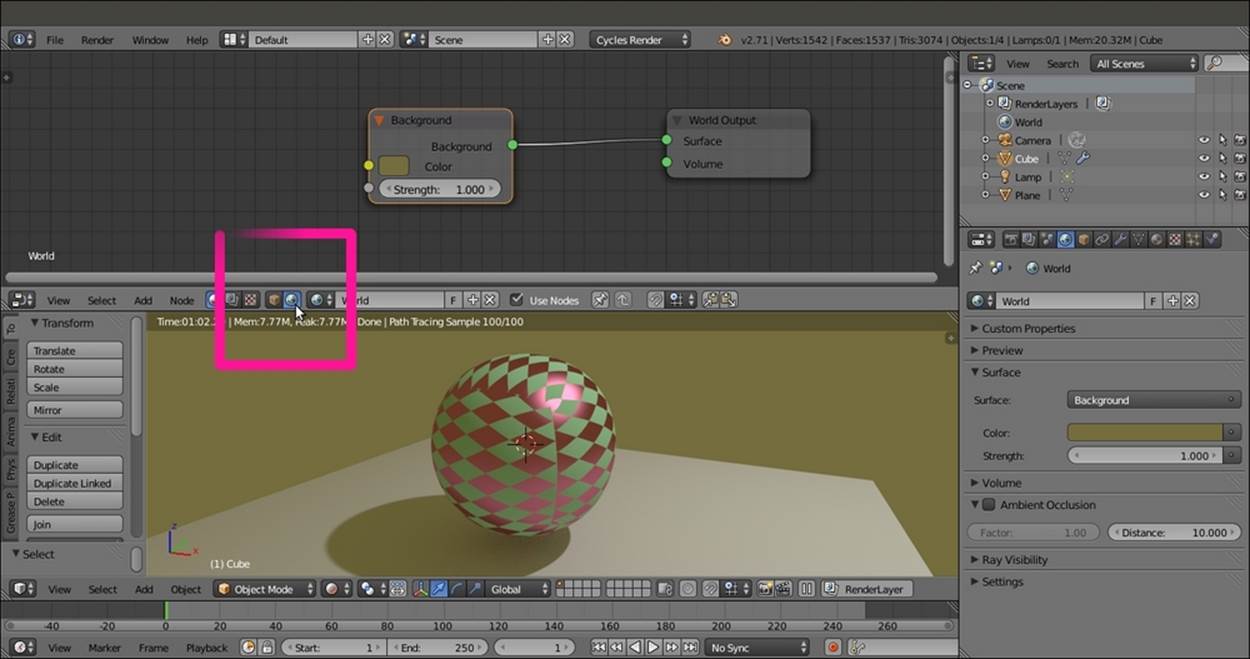Open the Node menu in node editor header
1250x659 pixels.
coord(181,300)
